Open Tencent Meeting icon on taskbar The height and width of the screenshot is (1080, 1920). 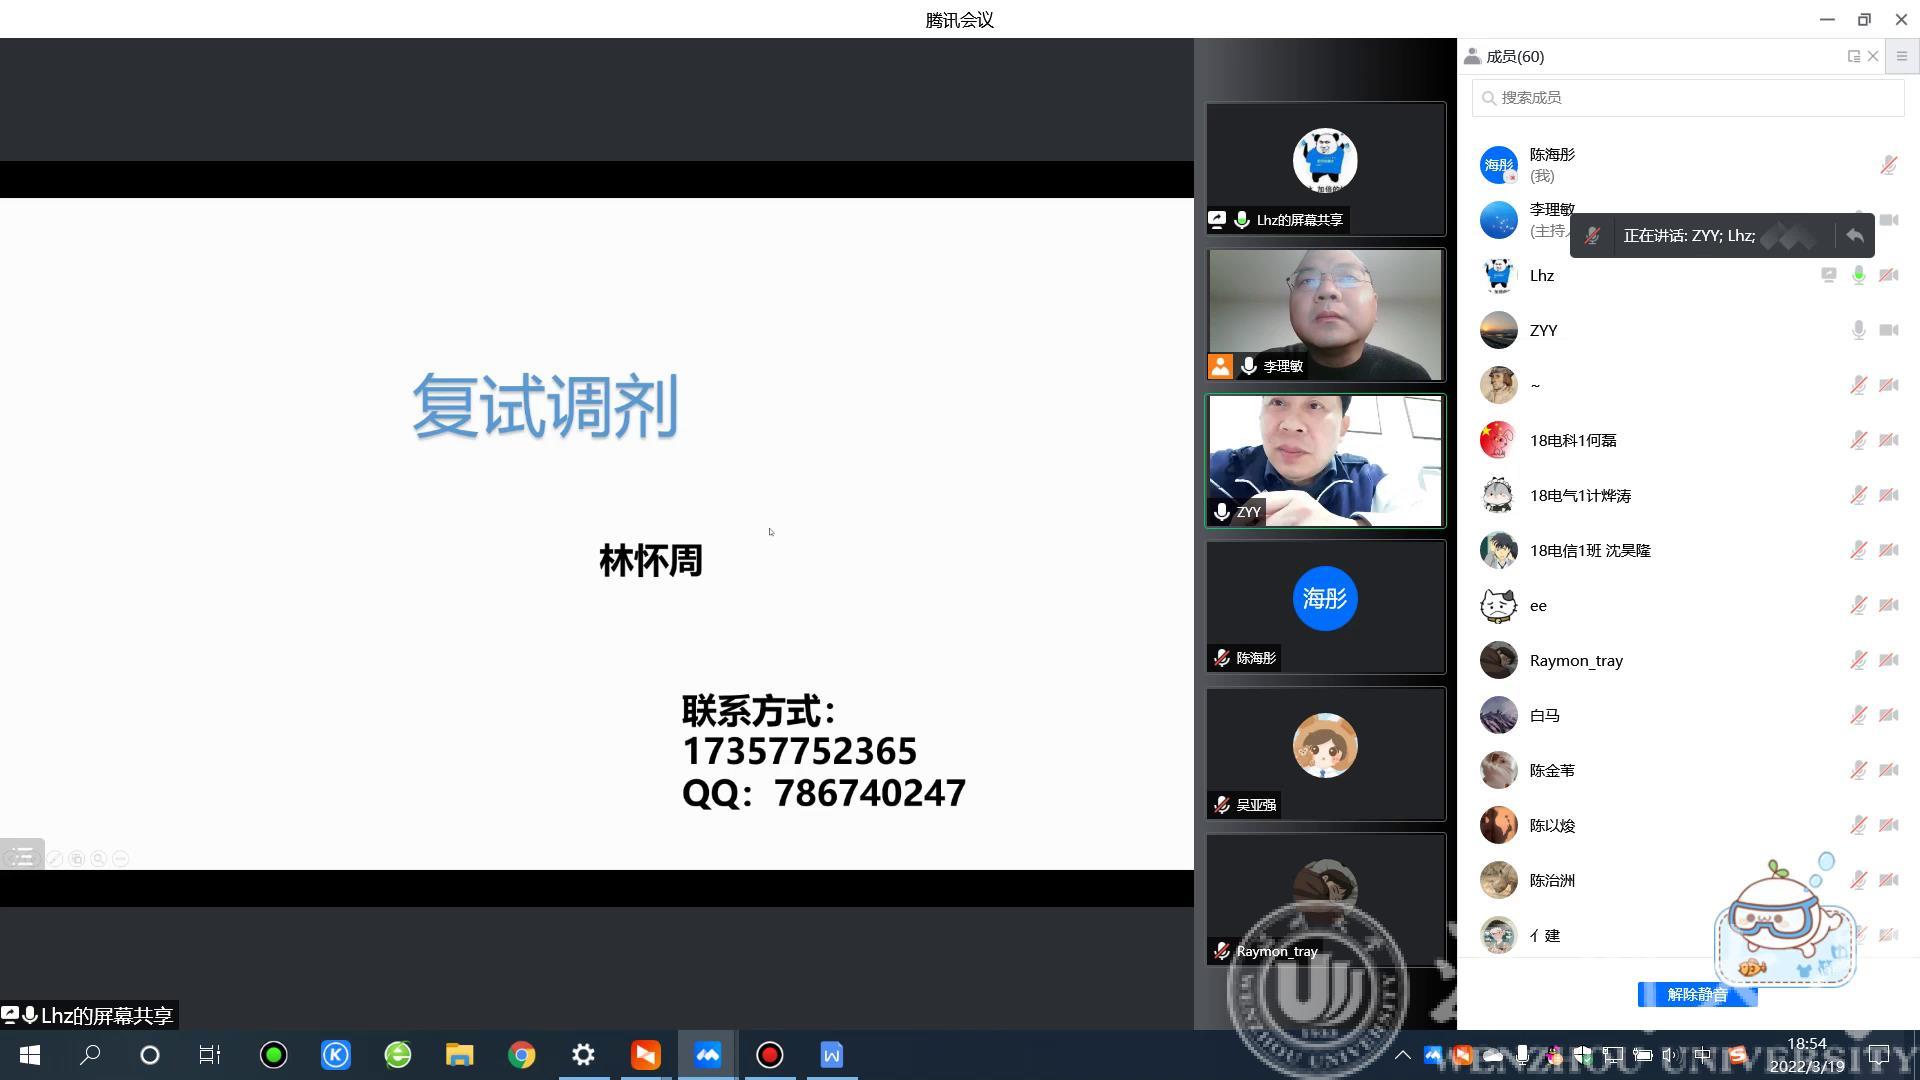(708, 1055)
